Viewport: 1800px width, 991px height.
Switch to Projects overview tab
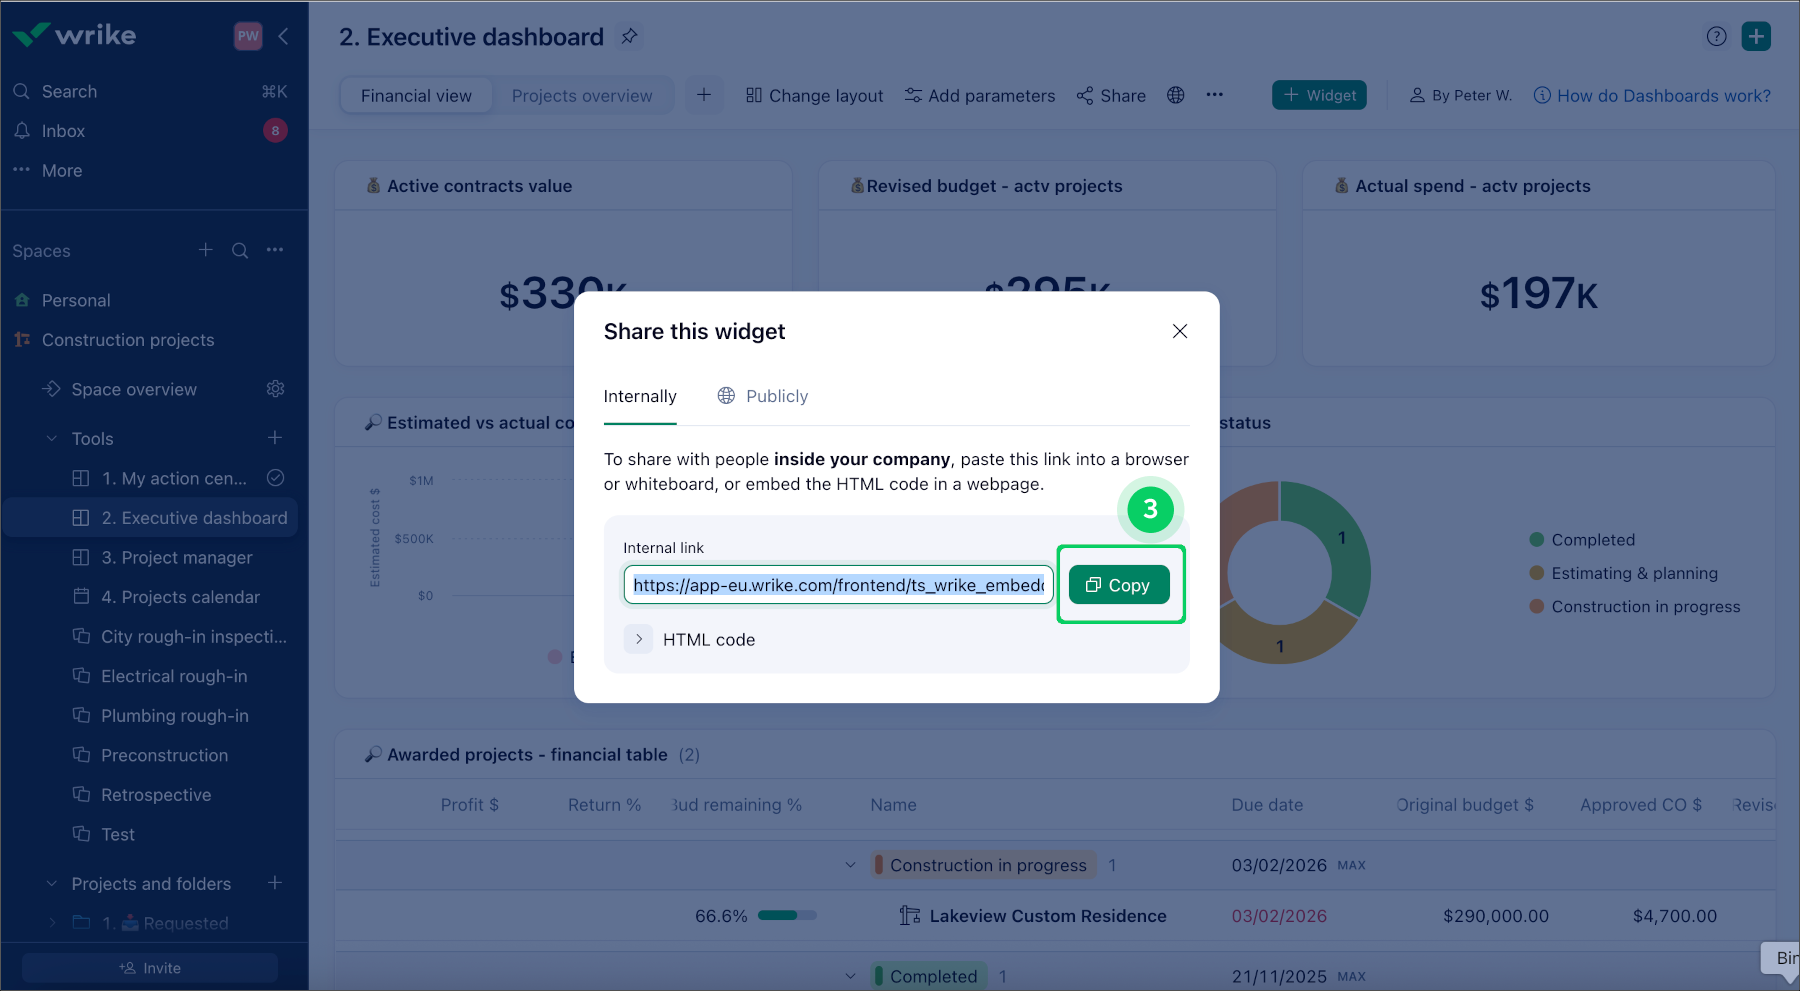click(582, 96)
